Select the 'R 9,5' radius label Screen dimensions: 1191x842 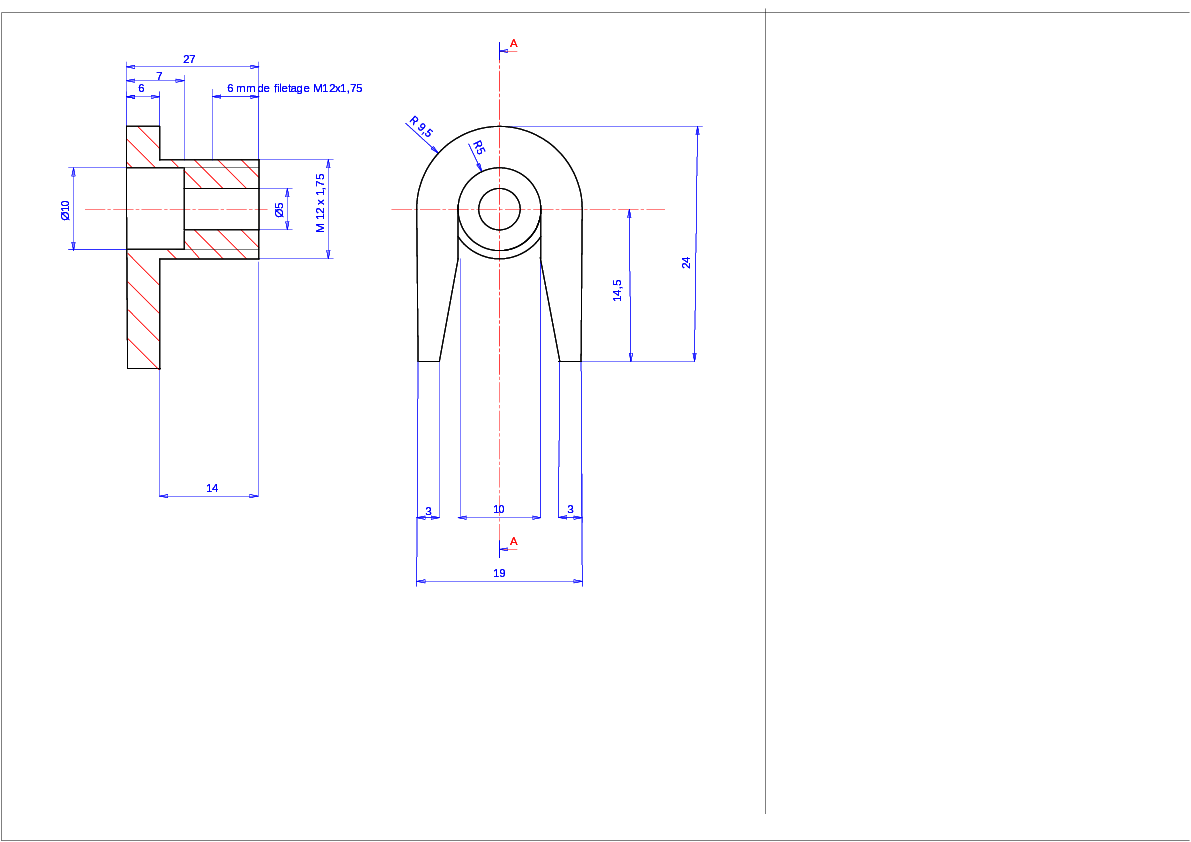(x=421, y=127)
